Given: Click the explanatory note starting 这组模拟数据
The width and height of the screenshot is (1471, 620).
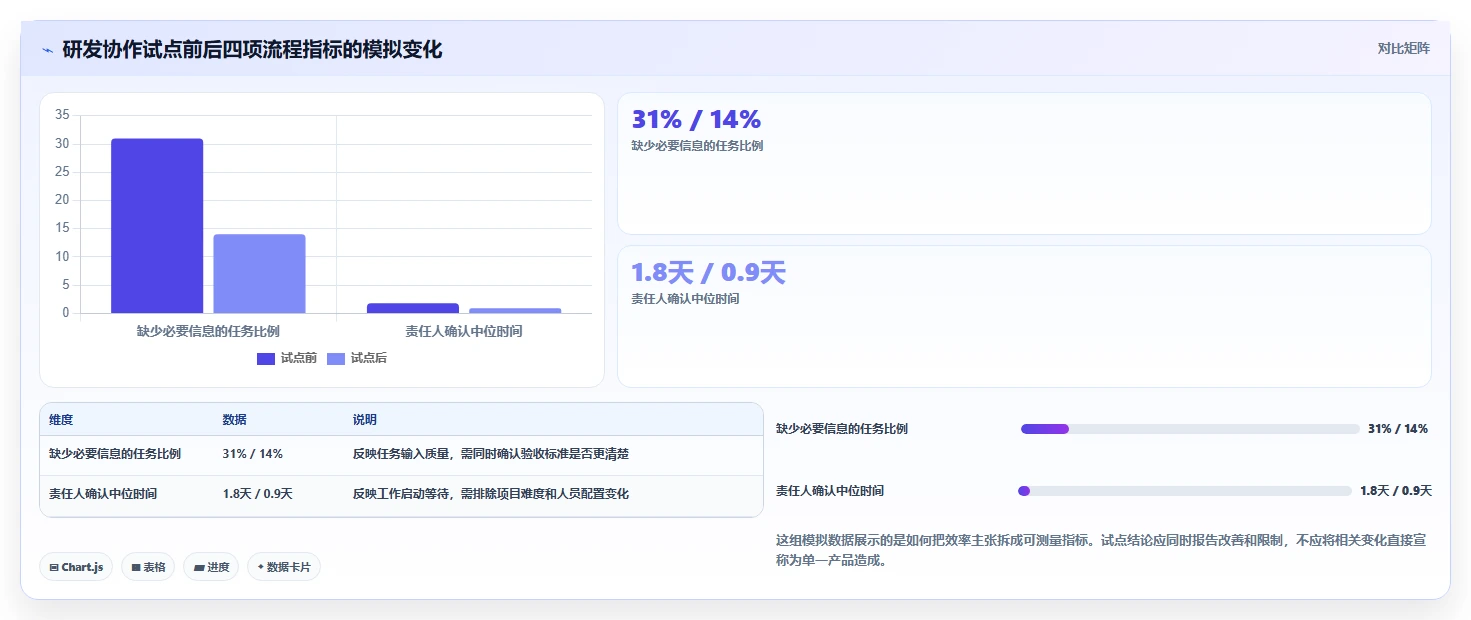Looking at the screenshot, I should [1101, 550].
